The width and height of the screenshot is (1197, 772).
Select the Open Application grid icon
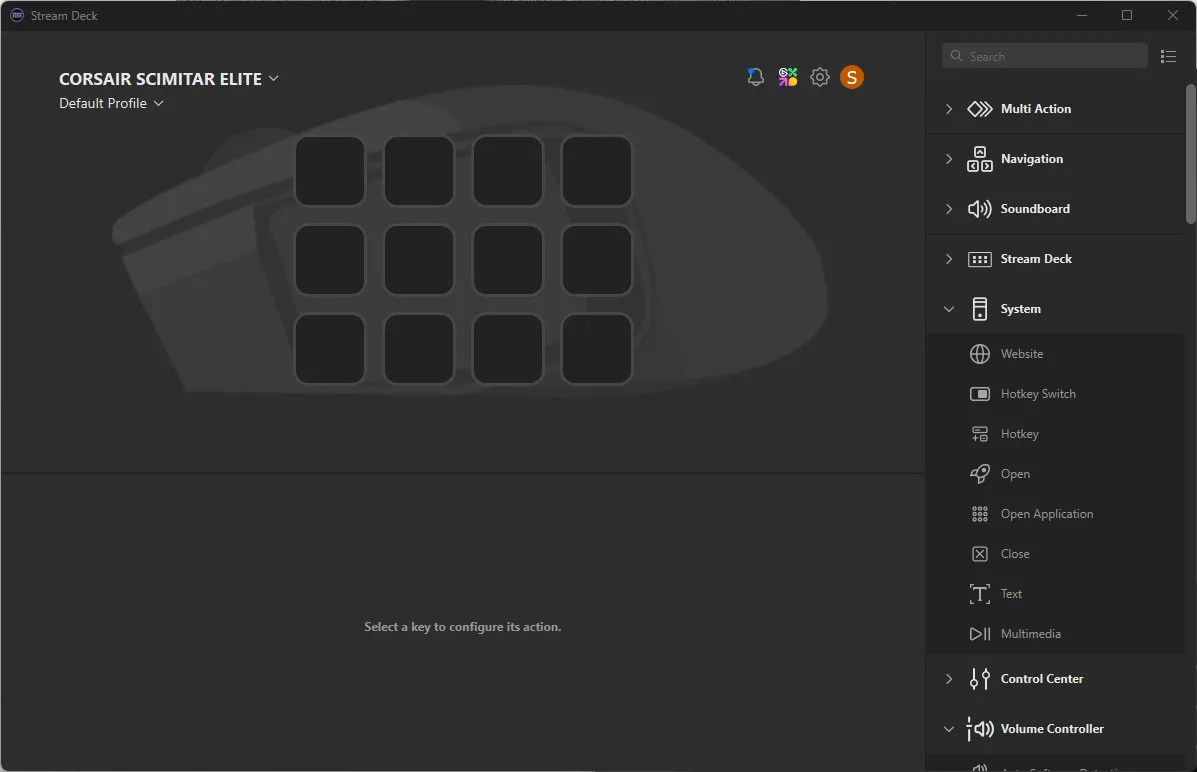tap(979, 514)
